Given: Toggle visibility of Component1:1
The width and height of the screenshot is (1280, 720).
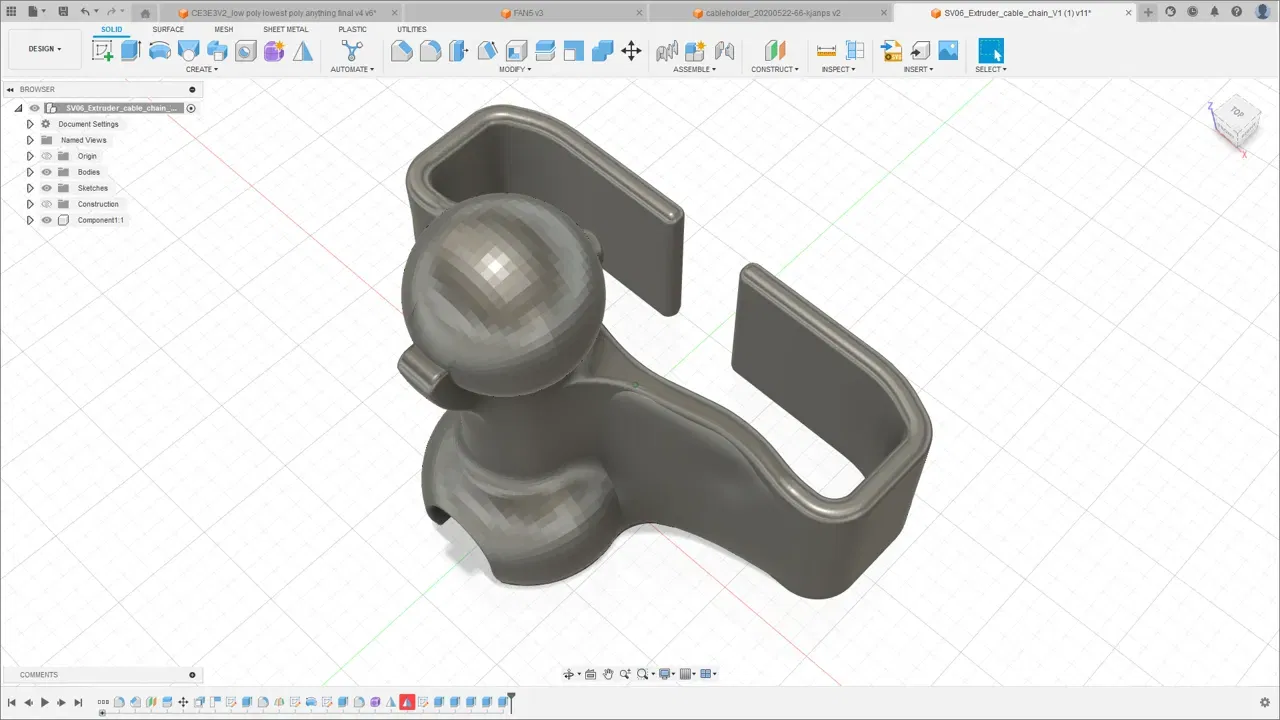Looking at the screenshot, I should coord(46,220).
